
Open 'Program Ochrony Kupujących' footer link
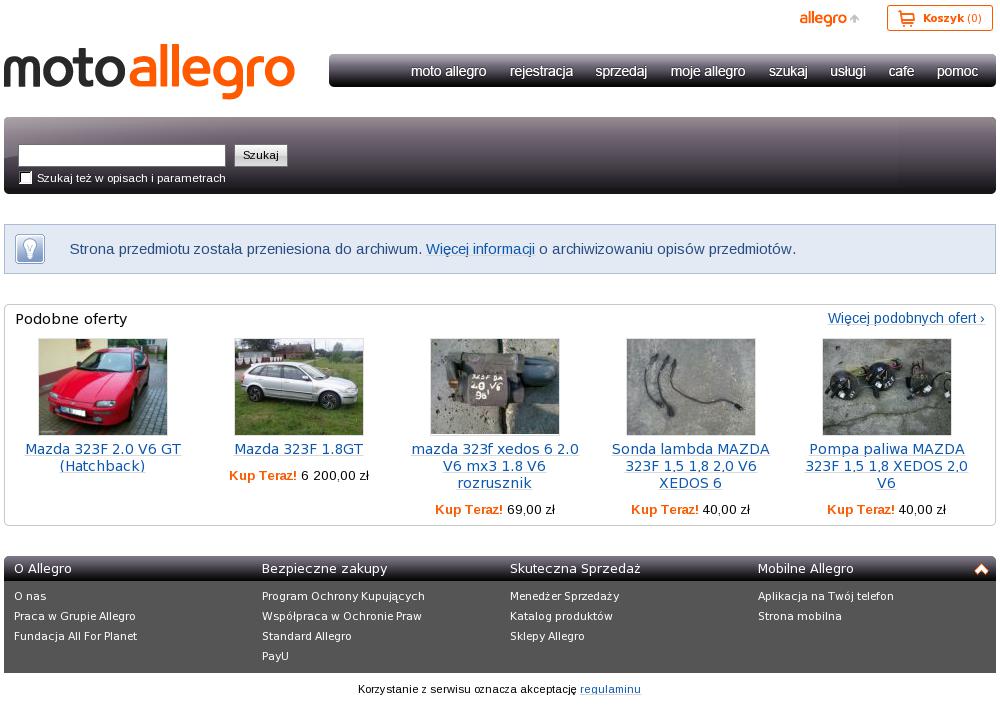[343, 596]
